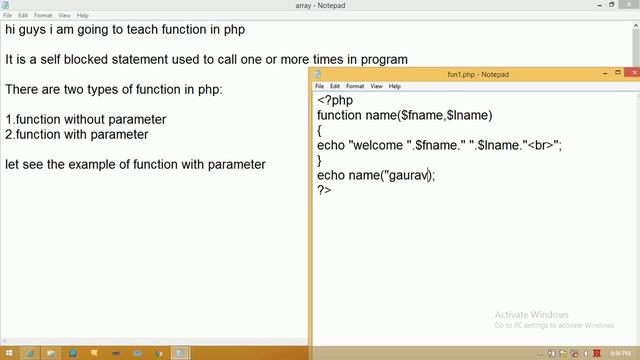
Task: Open View menu in fun1.php Notepad
Action: [376, 86]
